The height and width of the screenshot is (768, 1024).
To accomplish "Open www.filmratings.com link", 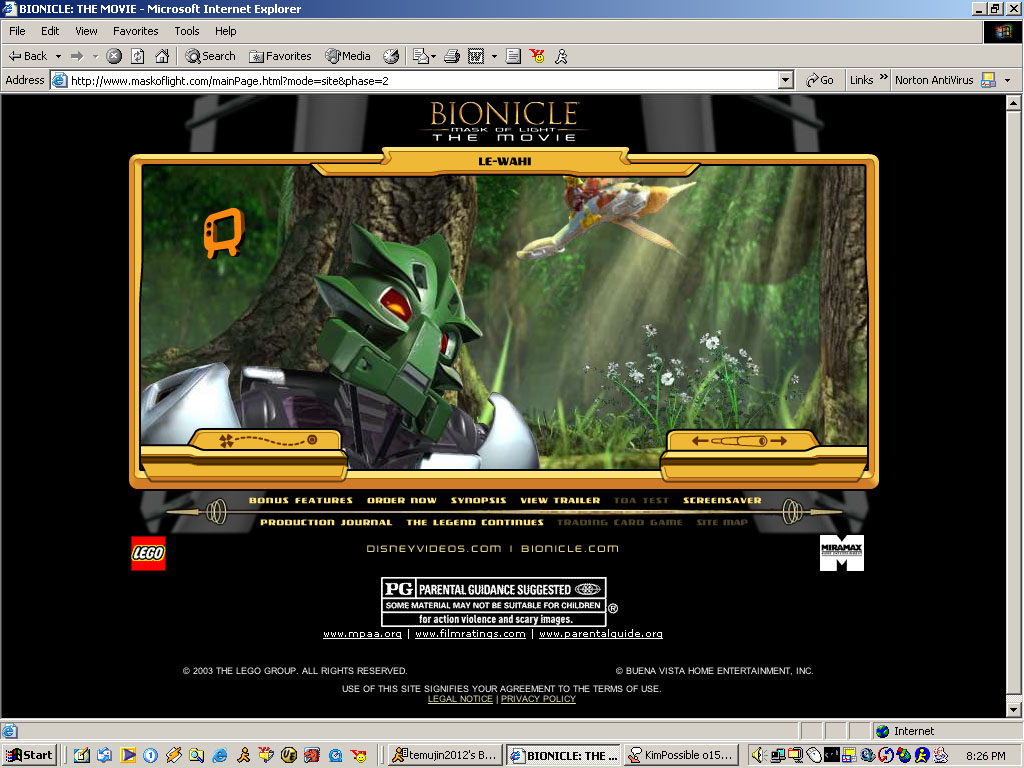I will click(x=470, y=634).
